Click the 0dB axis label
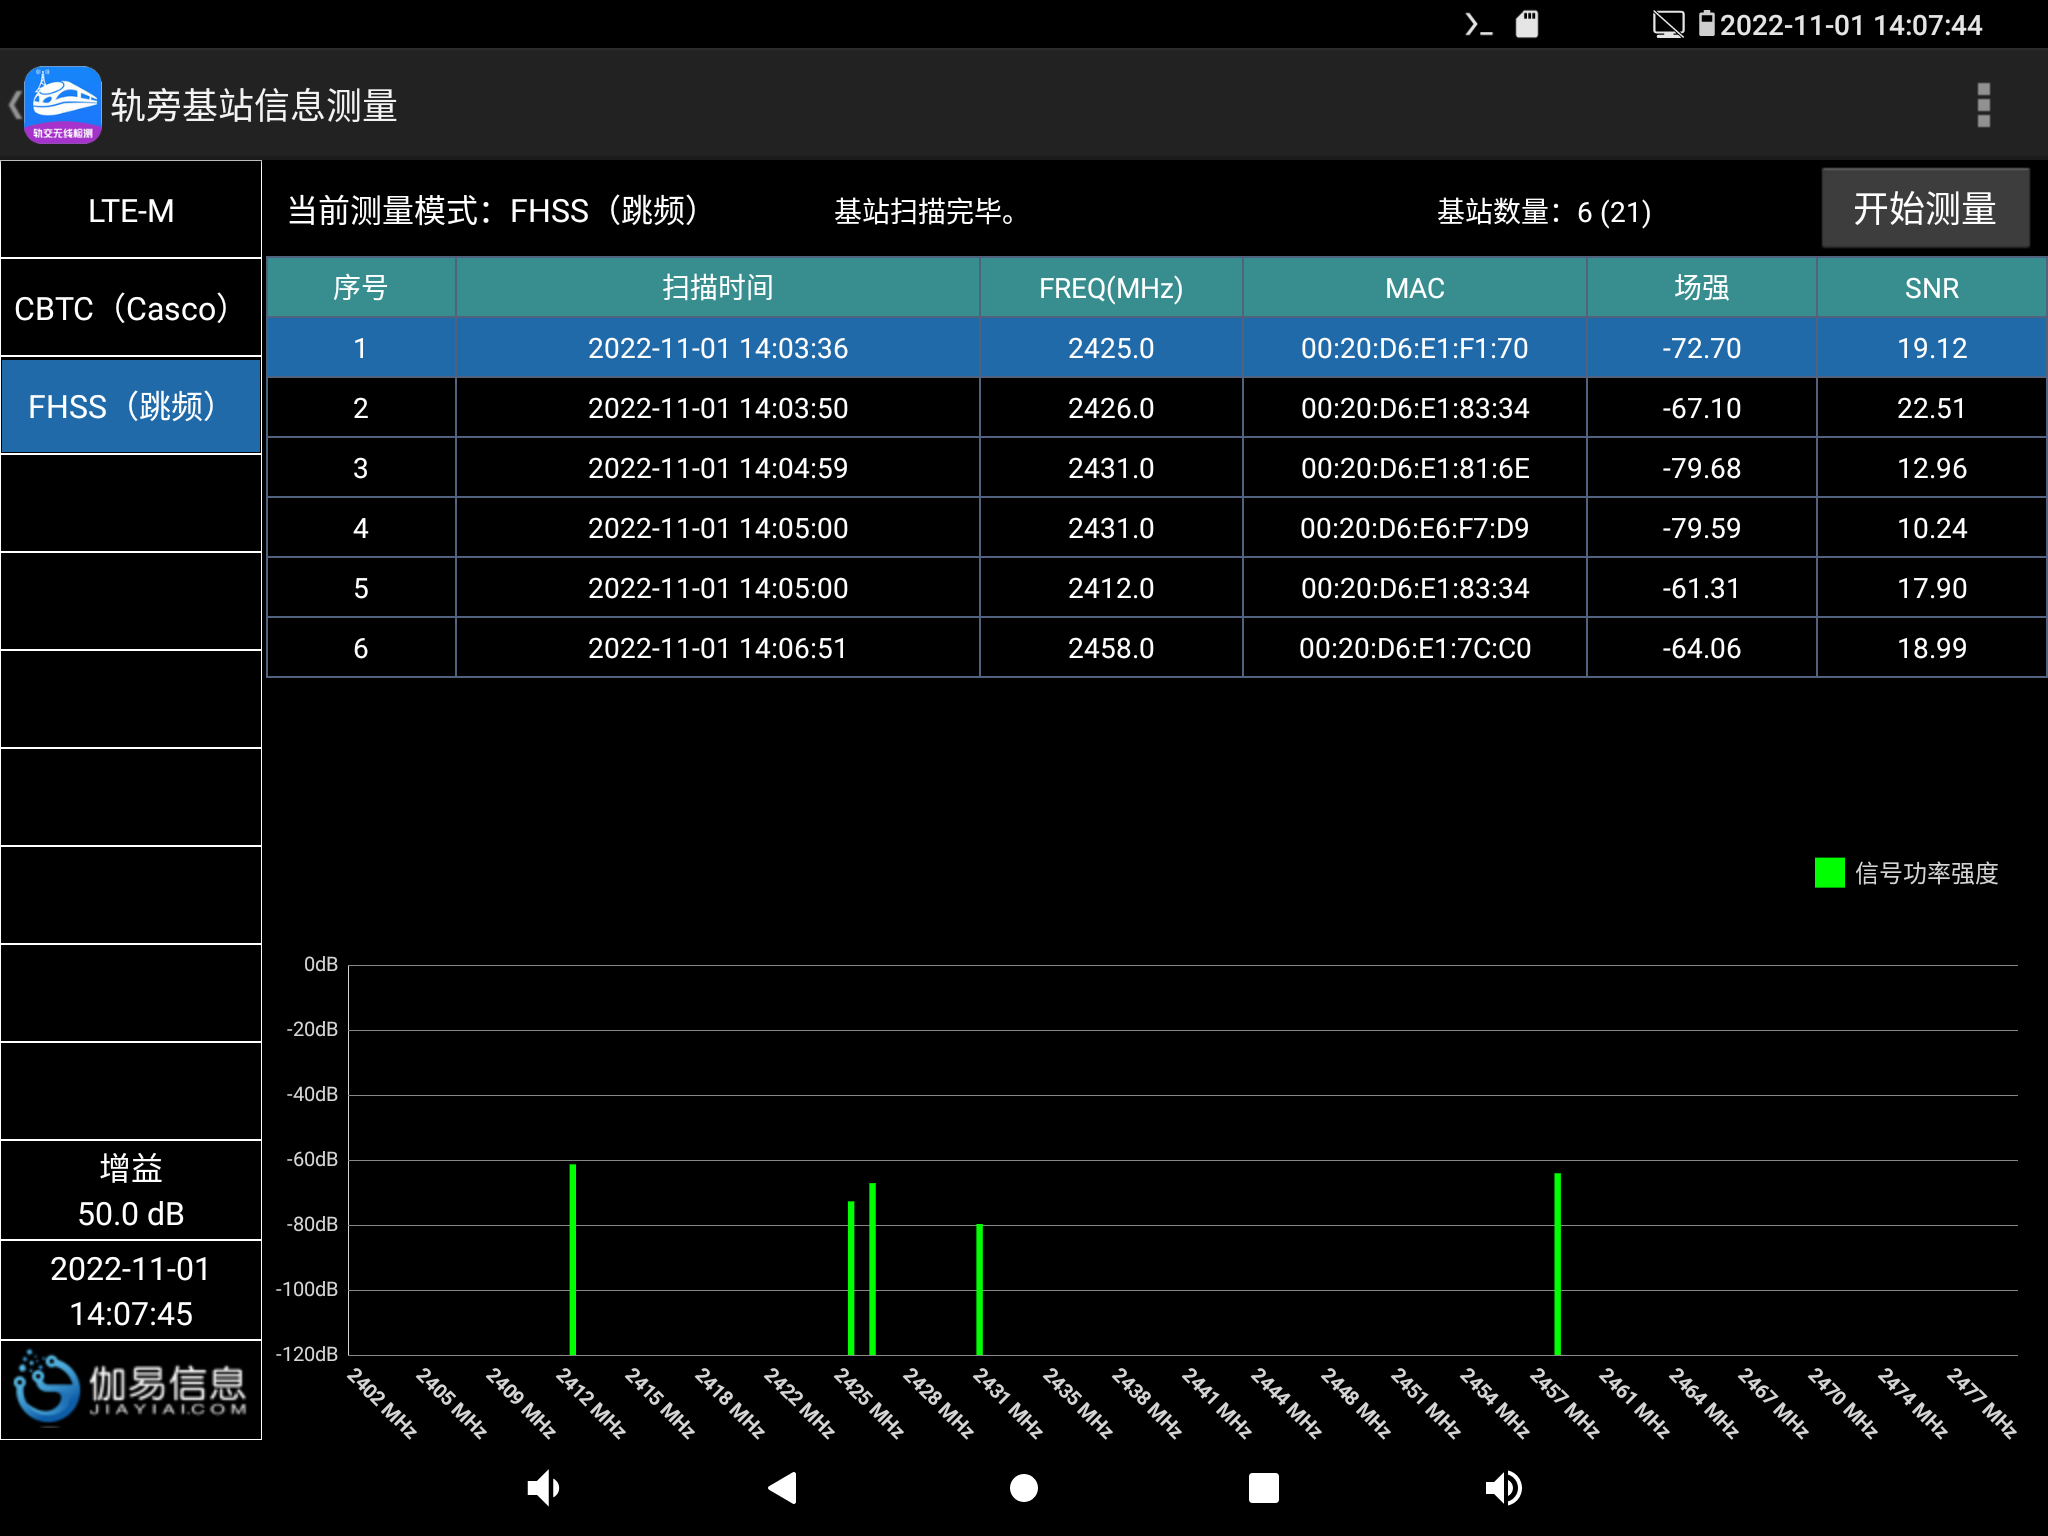This screenshot has height=1536, width=2048. click(x=321, y=964)
